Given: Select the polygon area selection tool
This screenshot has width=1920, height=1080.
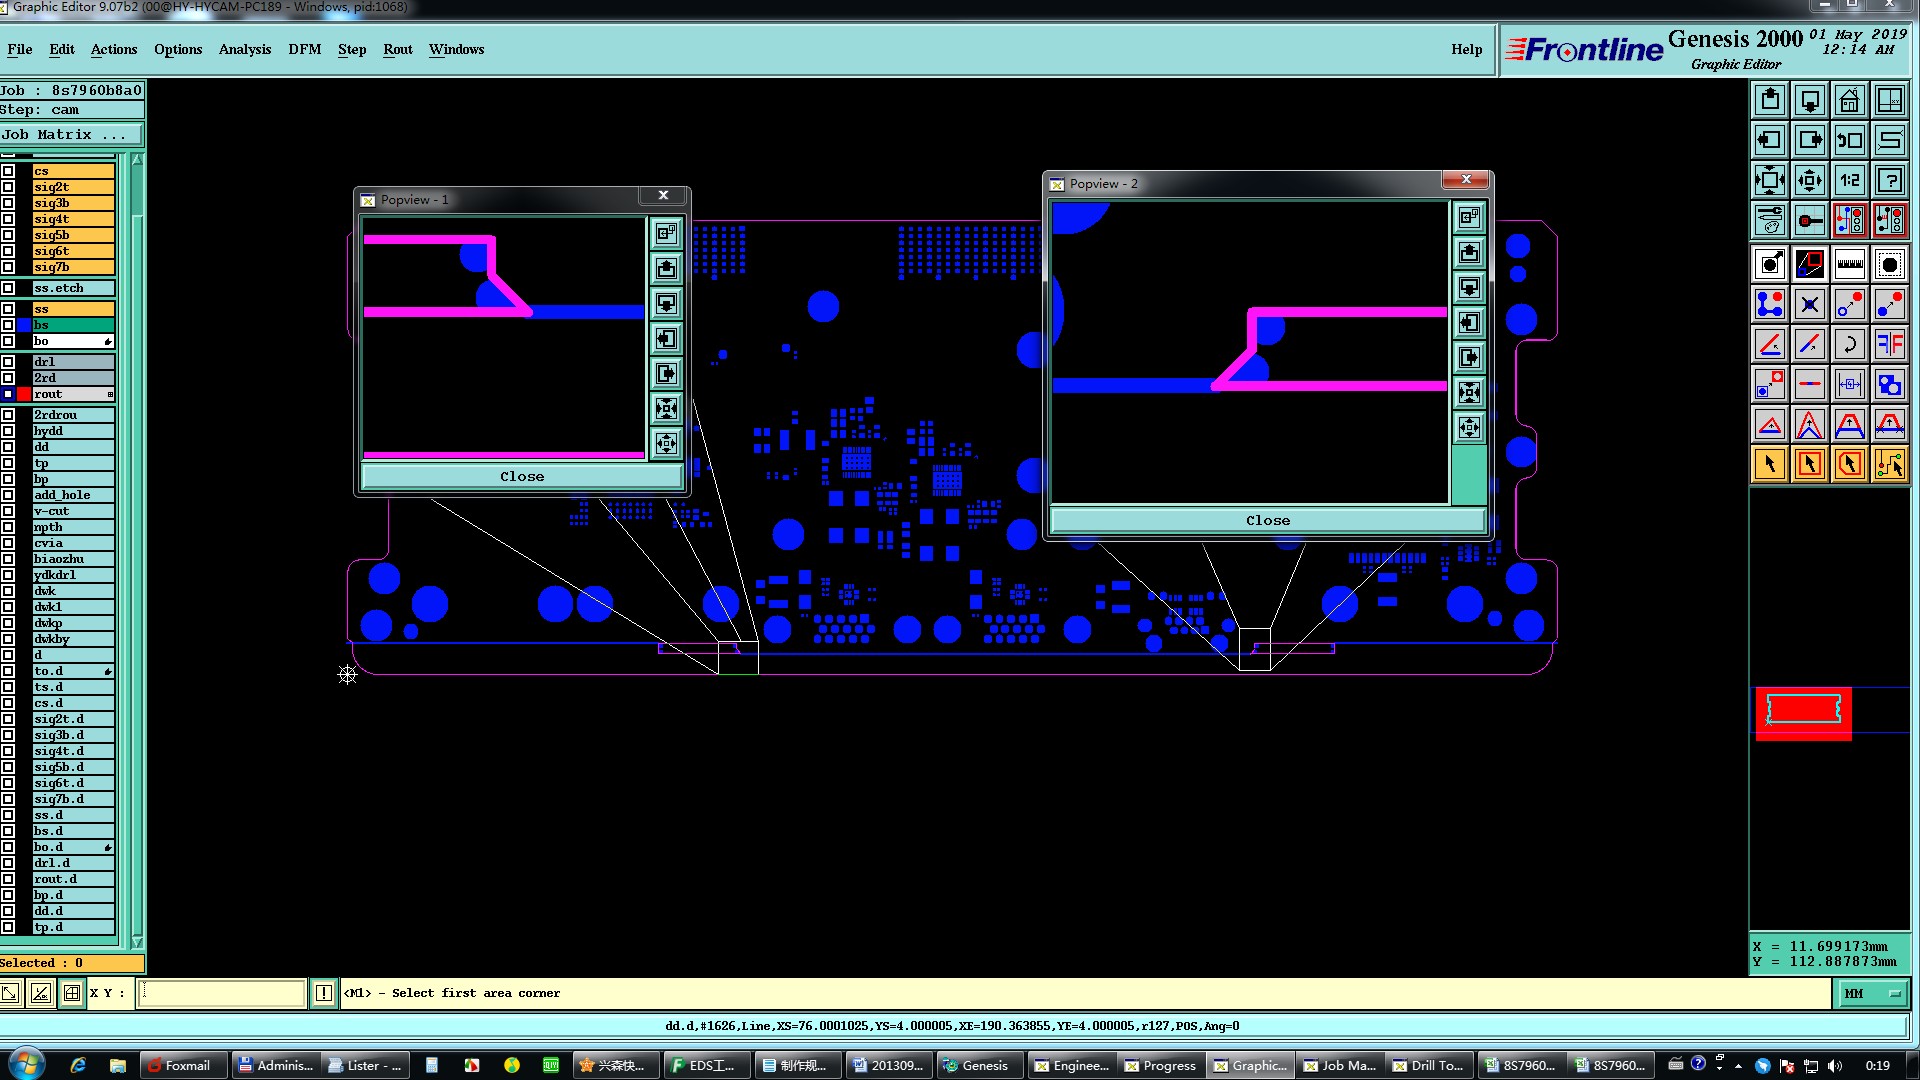Looking at the screenshot, I should click(1850, 464).
